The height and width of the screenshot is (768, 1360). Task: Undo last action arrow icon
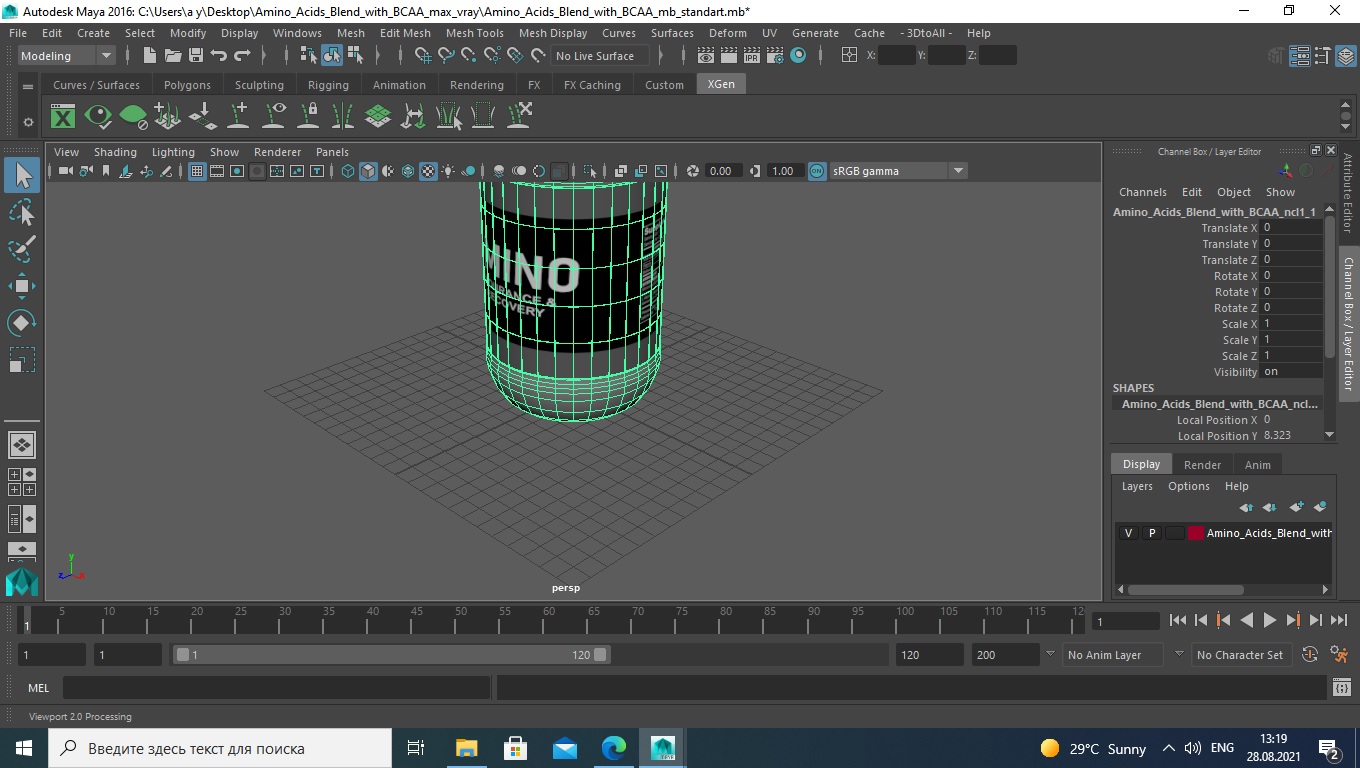click(219, 55)
